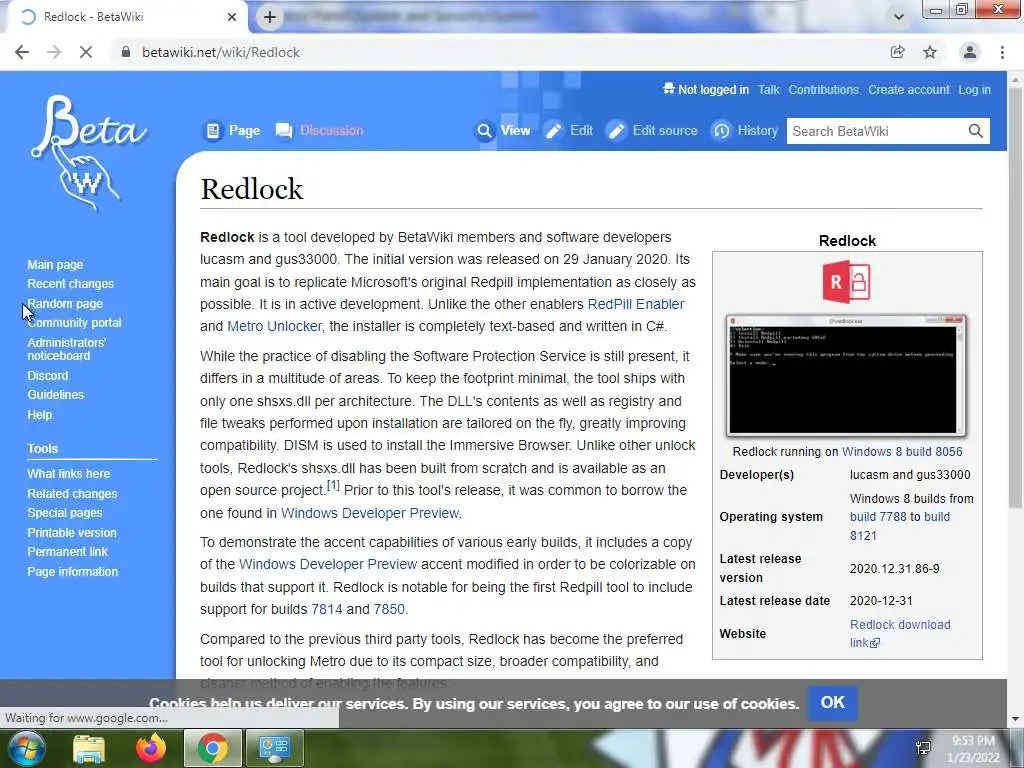The height and width of the screenshot is (768, 1024).
Task: Open Firefox from taskbar
Action: click(151, 748)
